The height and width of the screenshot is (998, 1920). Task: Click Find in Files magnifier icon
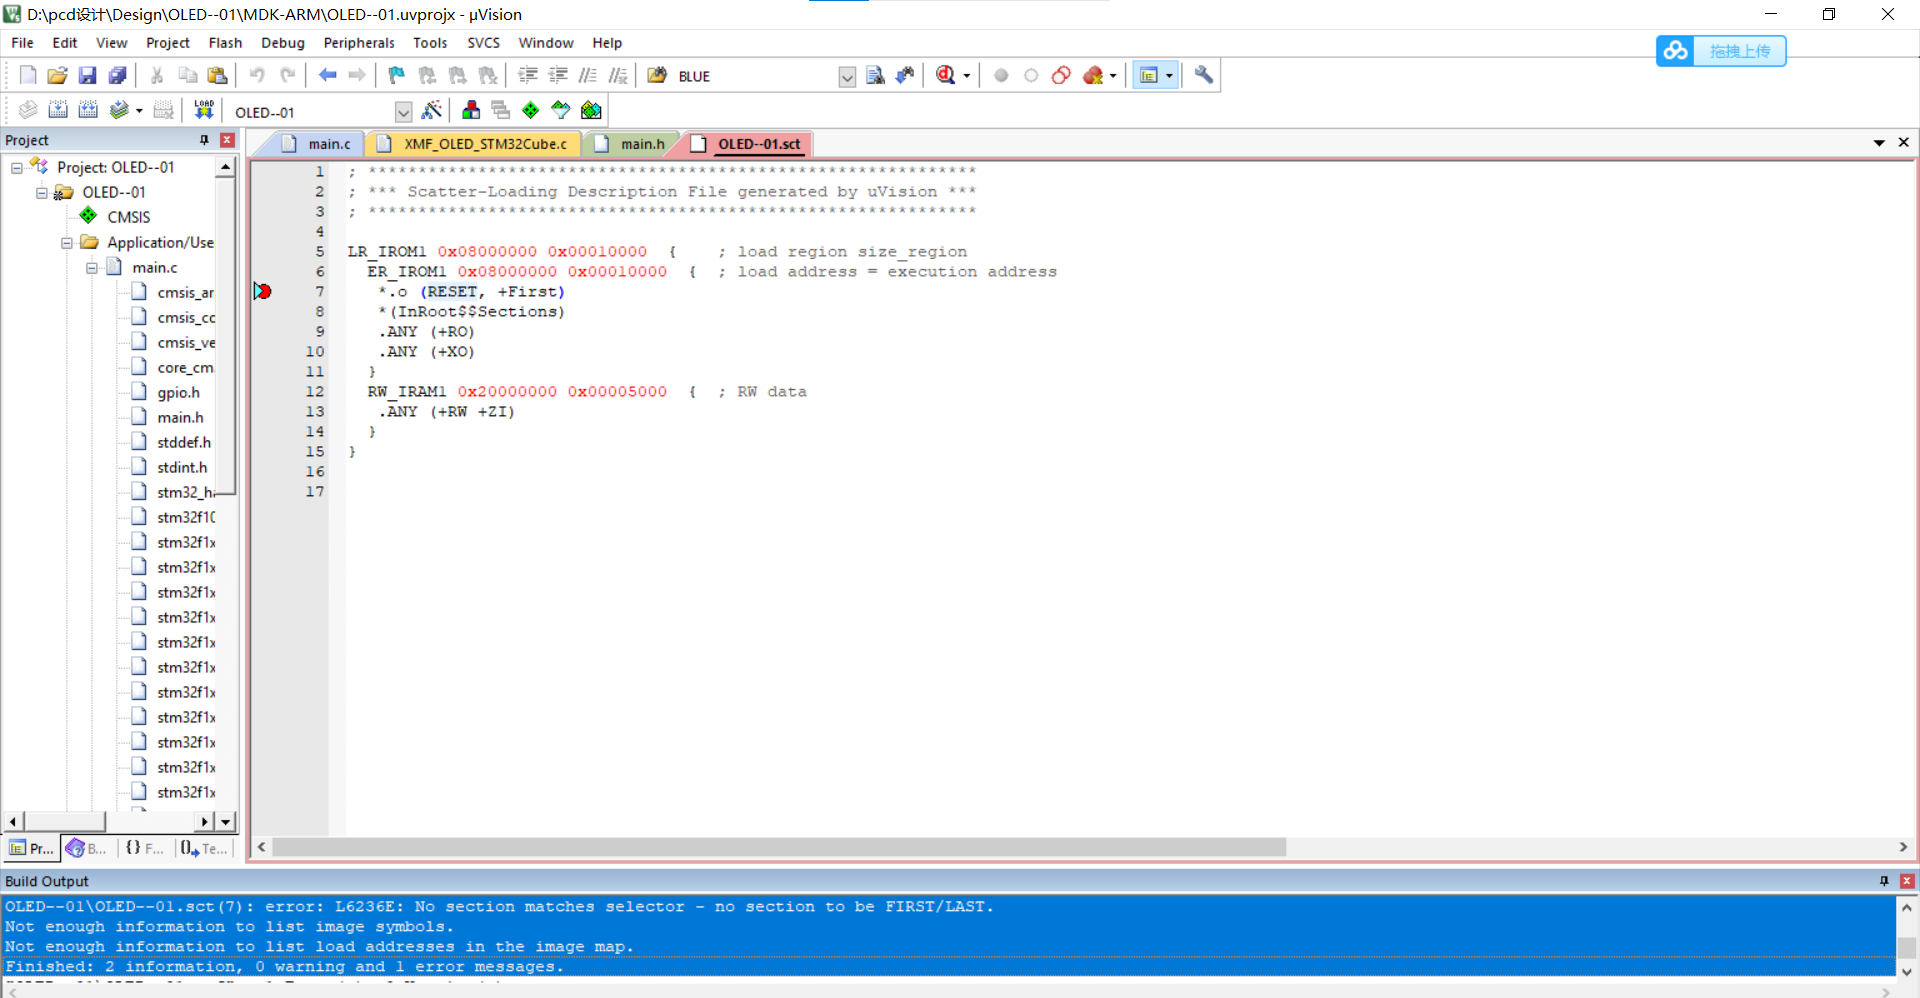pyautogui.click(x=875, y=75)
